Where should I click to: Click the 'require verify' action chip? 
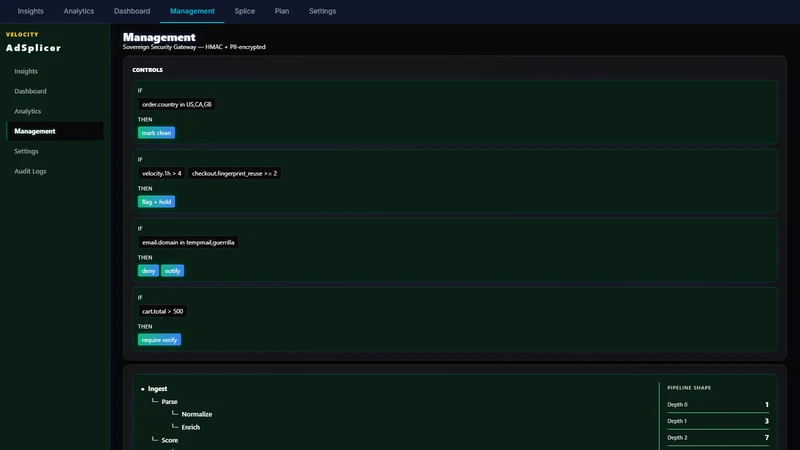tap(159, 340)
